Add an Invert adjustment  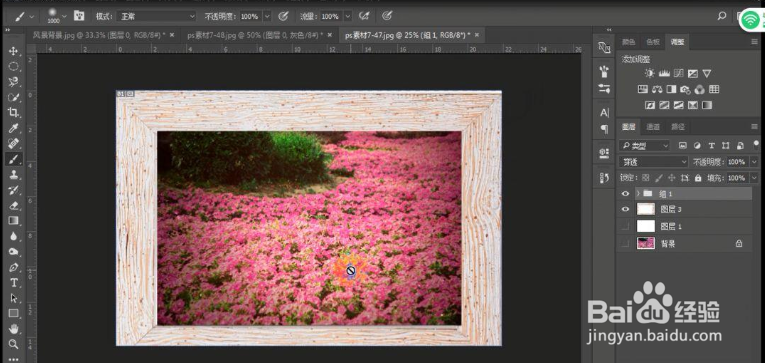click(649, 105)
